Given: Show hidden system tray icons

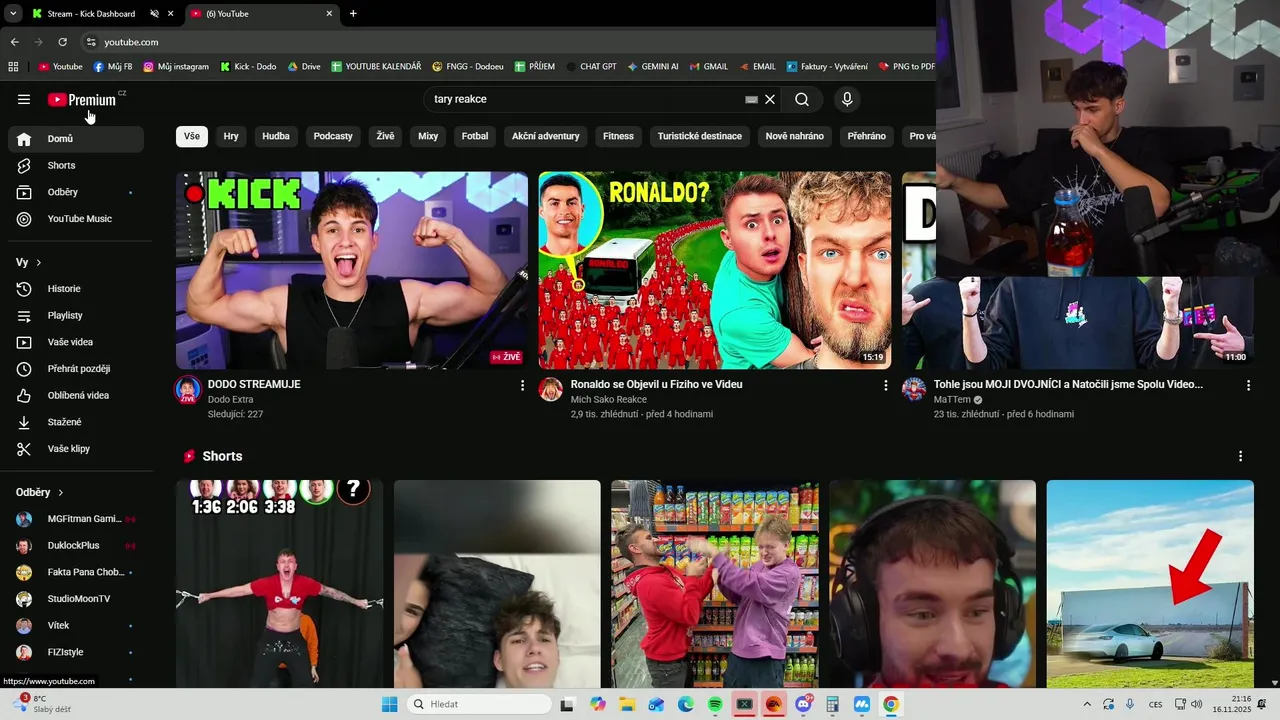Looking at the screenshot, I should (x=1087, y=704).
